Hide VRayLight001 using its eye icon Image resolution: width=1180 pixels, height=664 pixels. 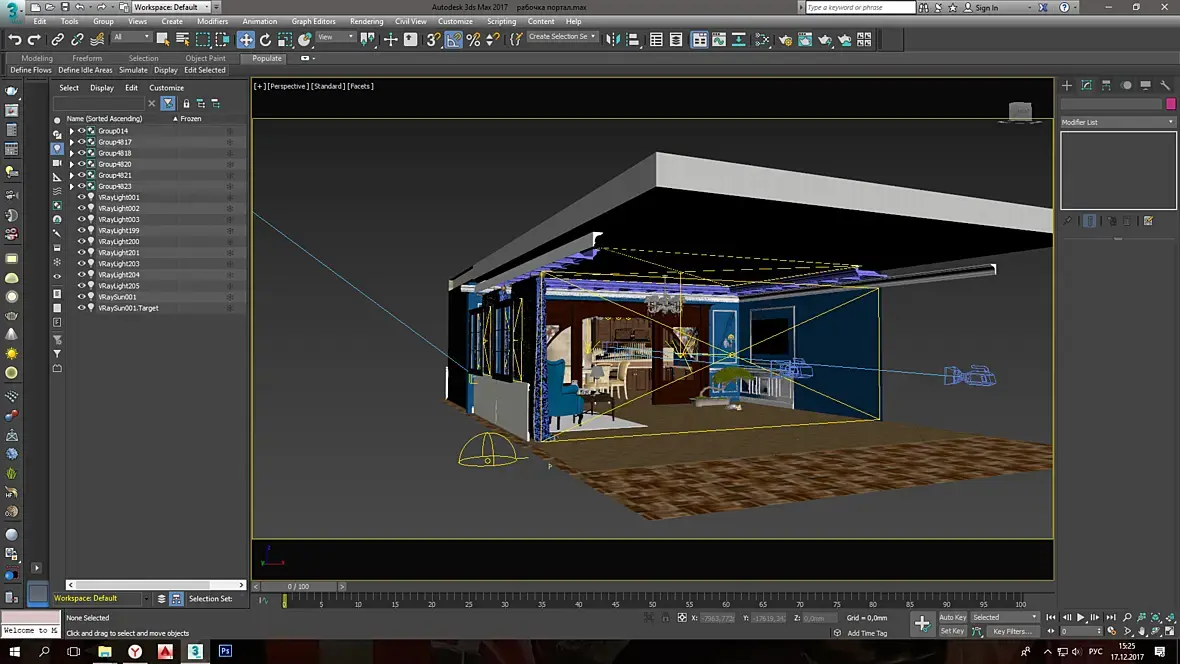[81, 198]
